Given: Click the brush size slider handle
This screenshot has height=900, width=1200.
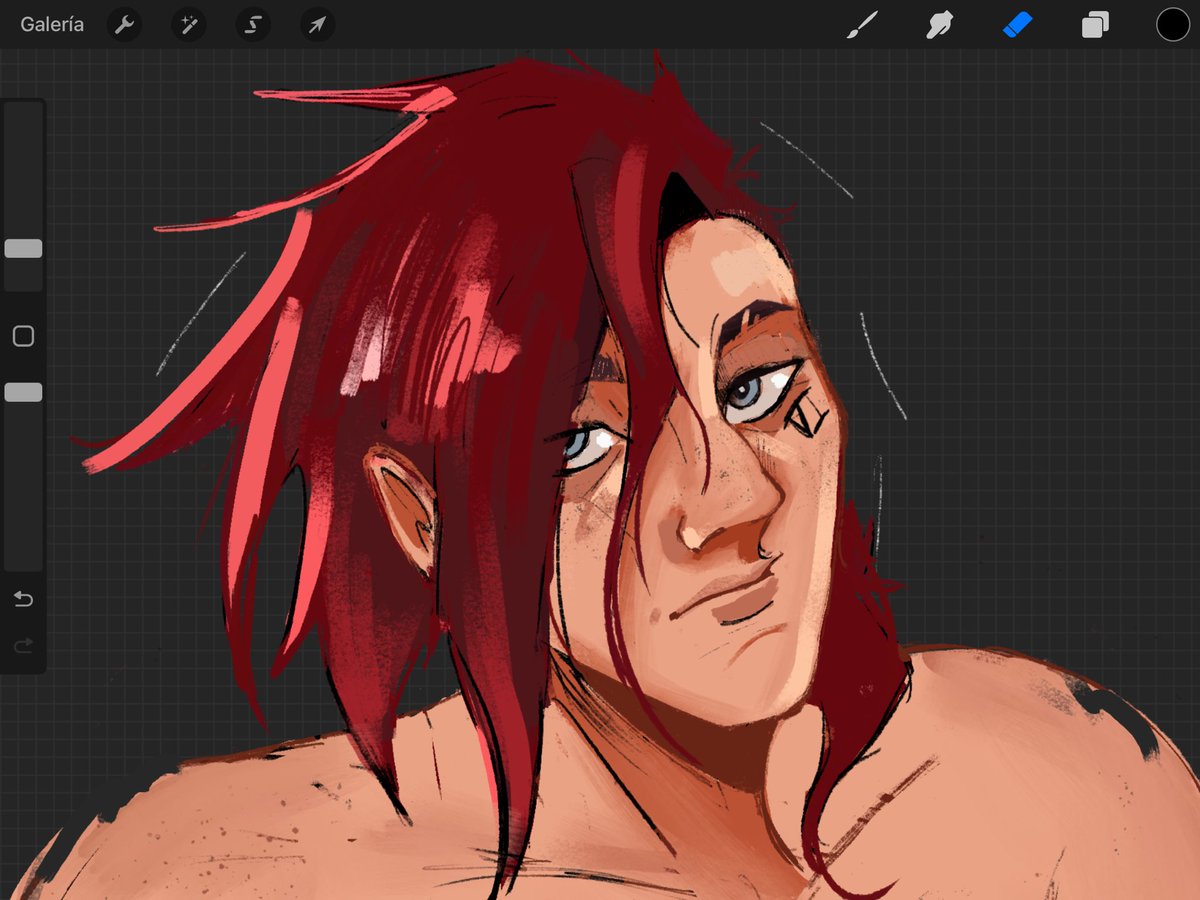Looking at the screenshot, I should [x=23, y=249].
